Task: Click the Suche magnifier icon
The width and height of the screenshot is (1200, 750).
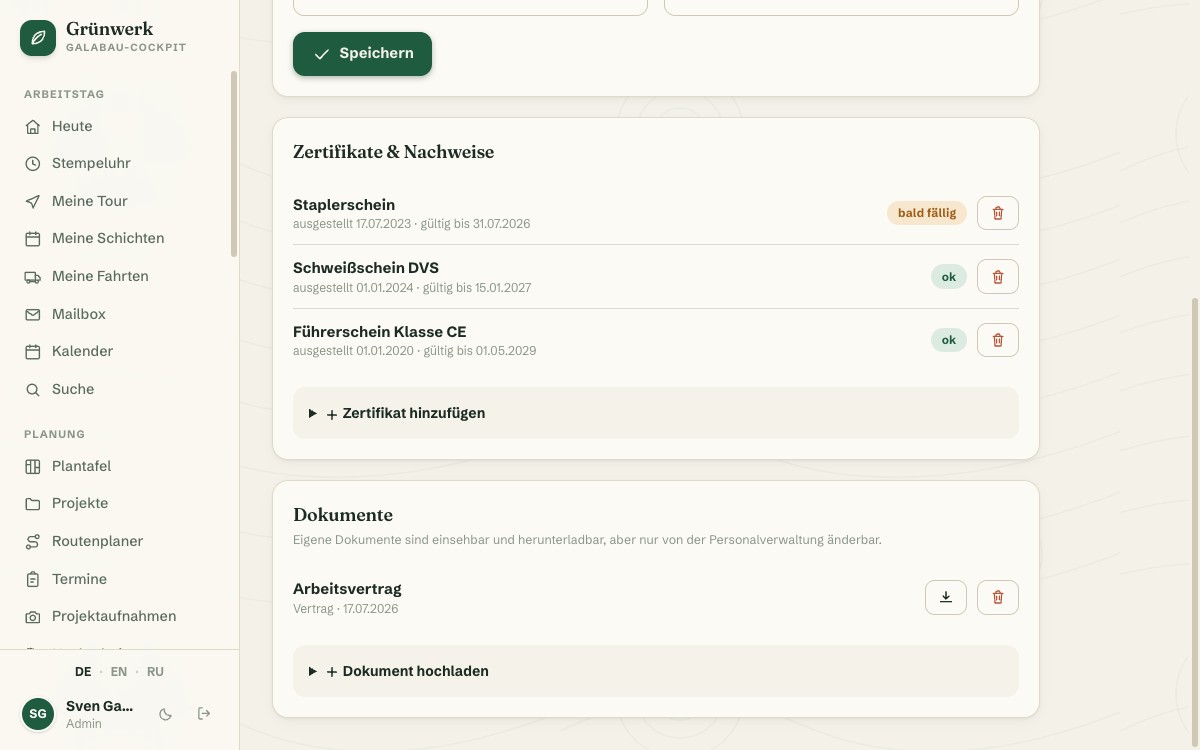Action: coord(33,389)
